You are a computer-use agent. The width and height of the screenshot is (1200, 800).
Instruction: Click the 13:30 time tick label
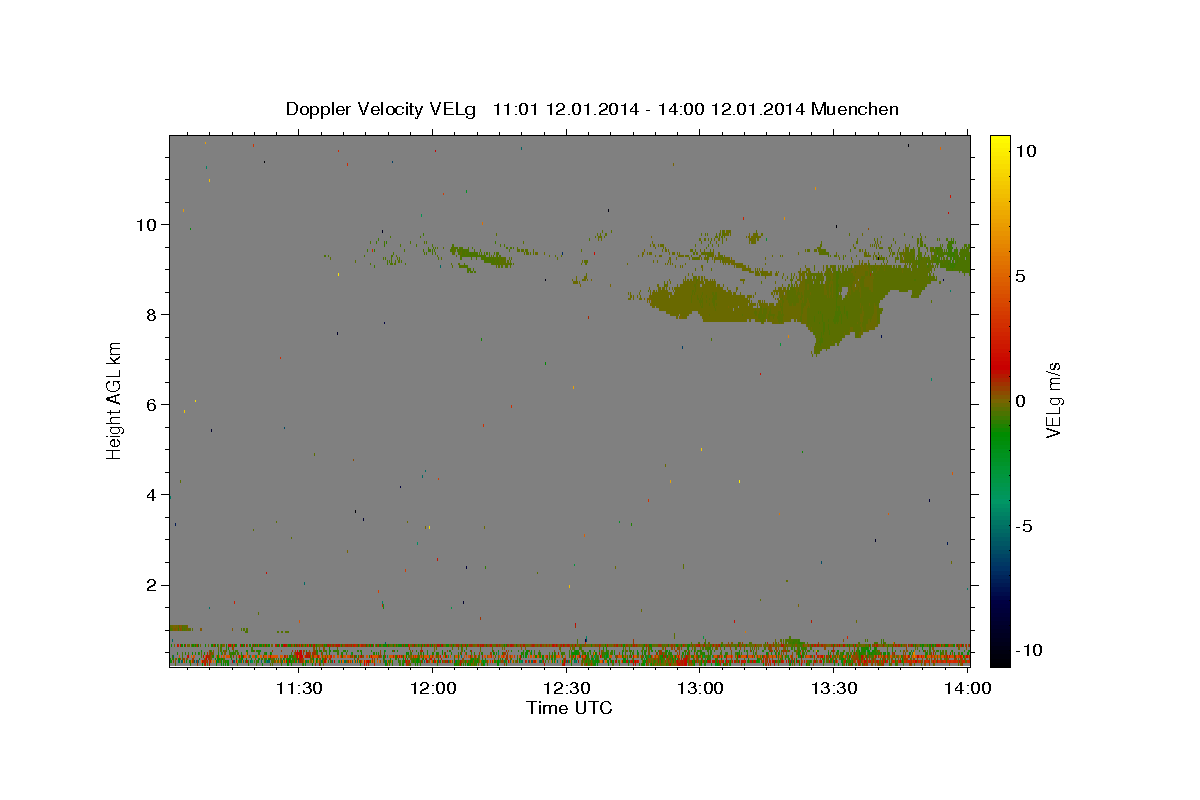coord(834,688)
